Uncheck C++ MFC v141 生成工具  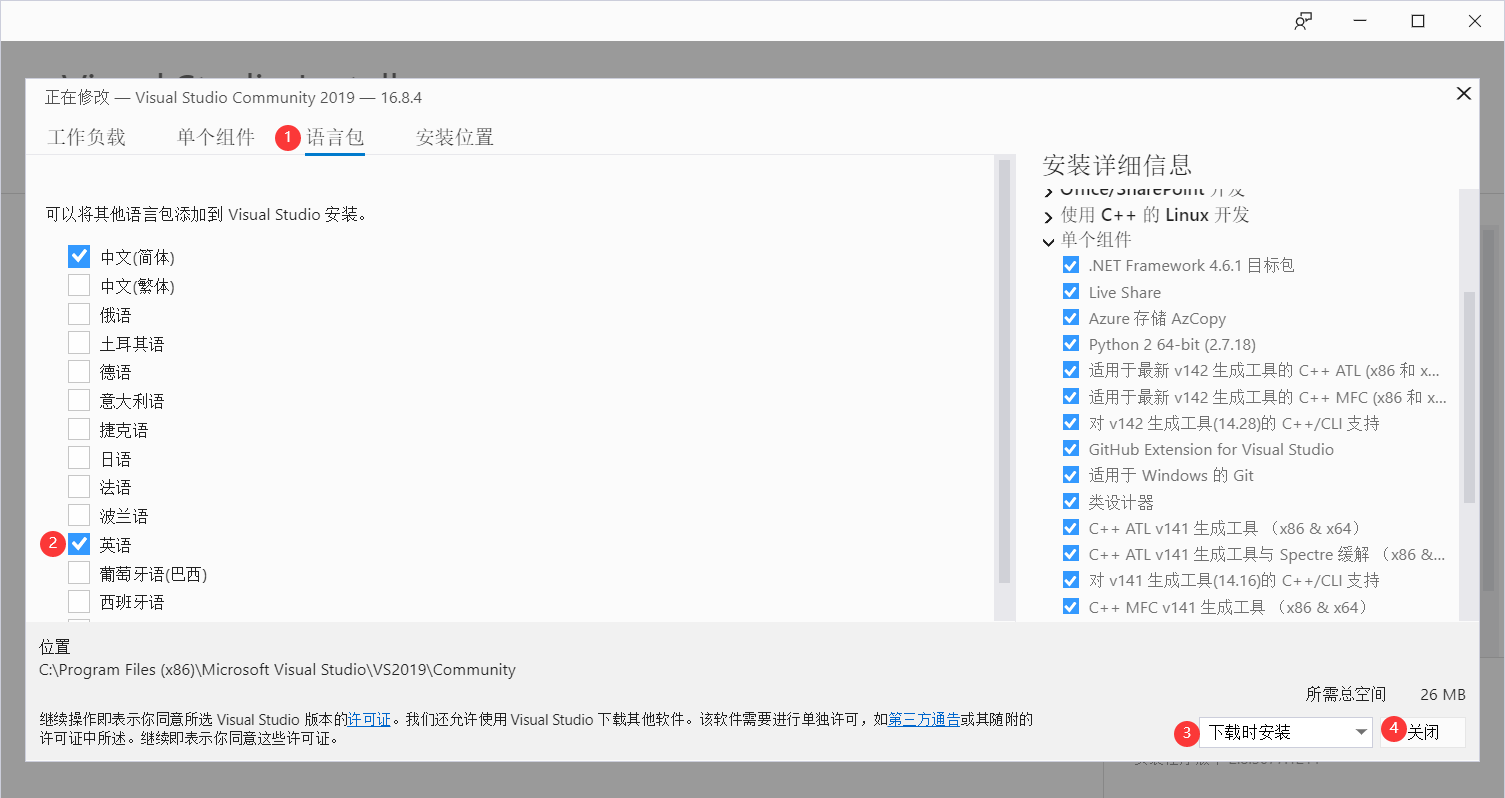pyautogui.click(x=1071, y=607)
